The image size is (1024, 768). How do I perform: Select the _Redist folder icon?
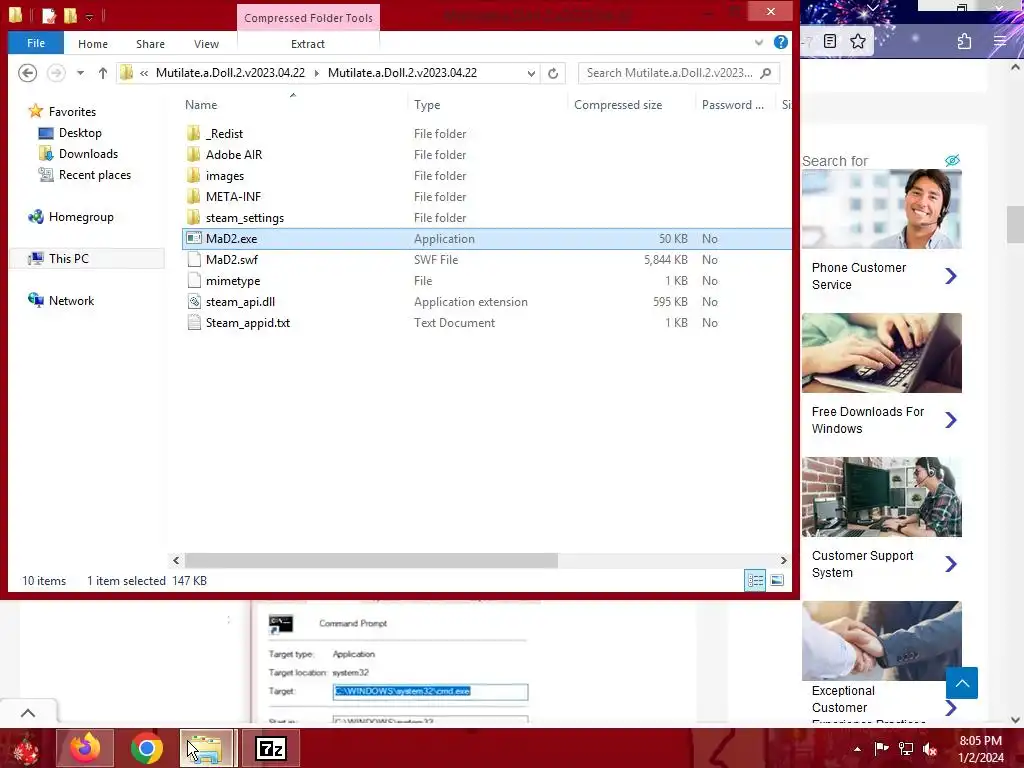(193, 133)
